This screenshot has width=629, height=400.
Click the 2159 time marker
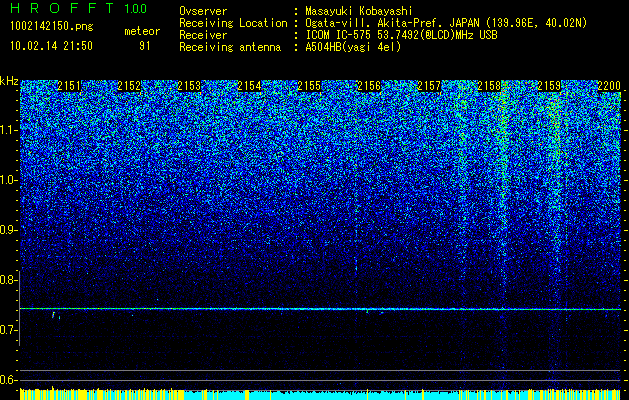549,86
